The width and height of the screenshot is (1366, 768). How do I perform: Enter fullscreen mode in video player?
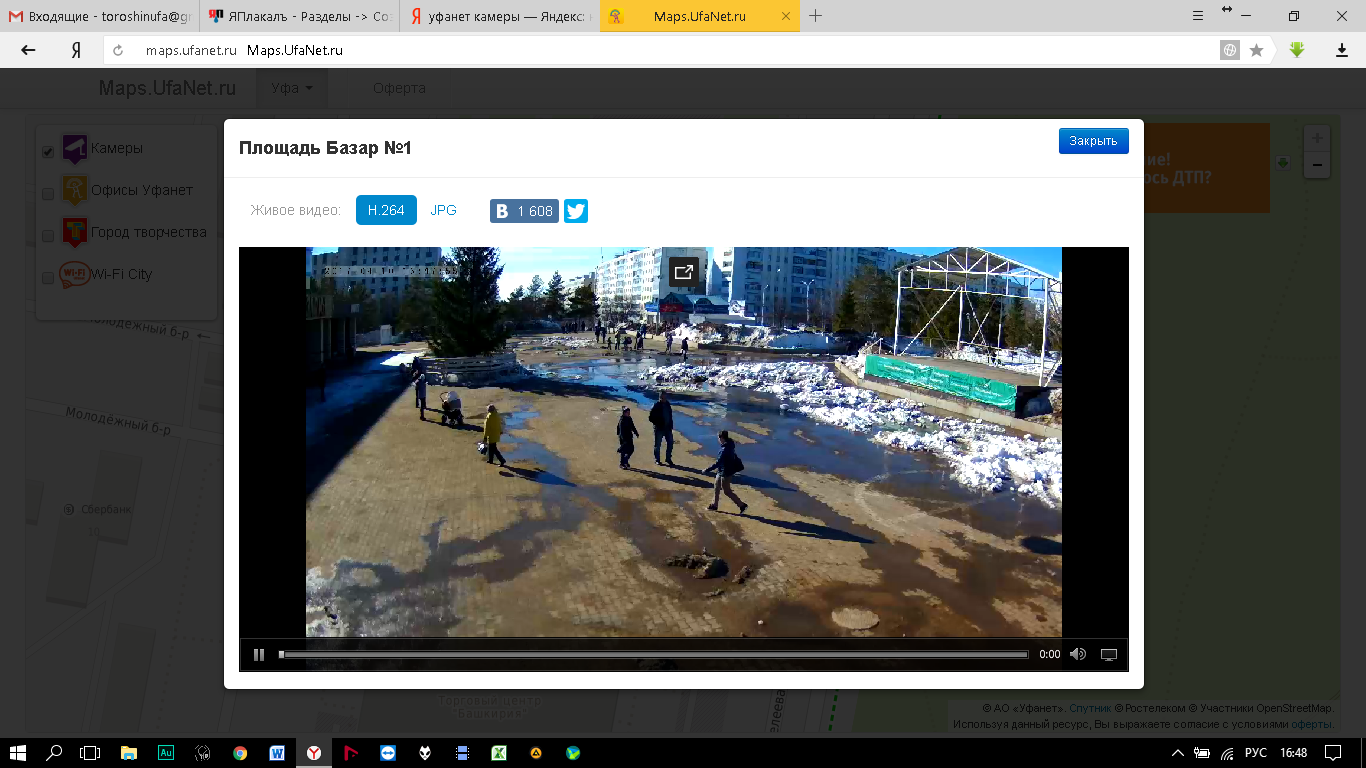(1108, 655)
